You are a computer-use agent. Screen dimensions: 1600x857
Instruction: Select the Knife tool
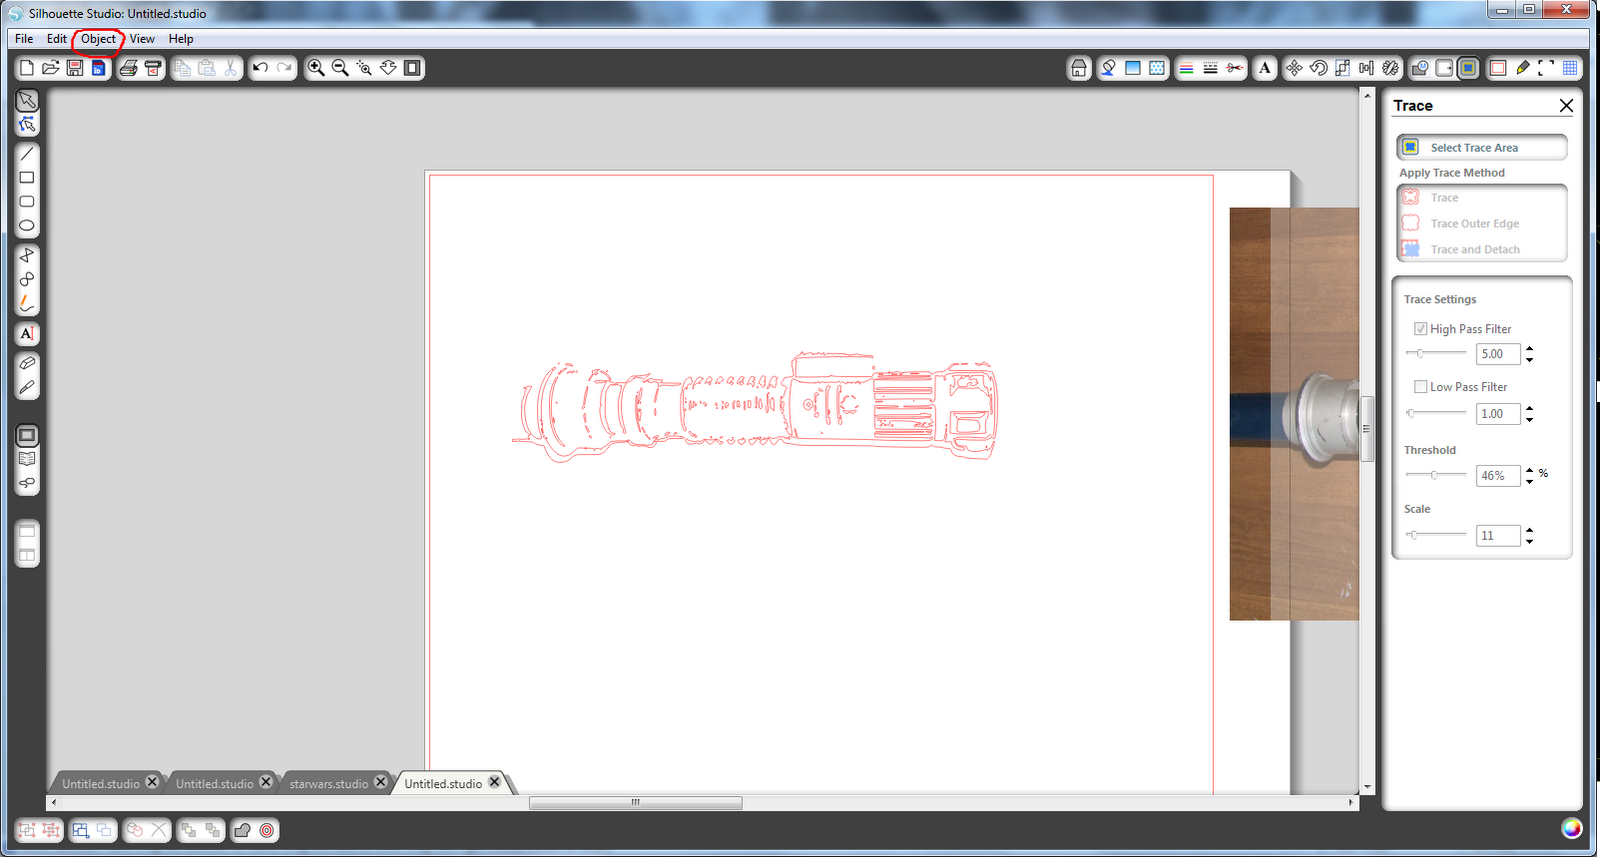click(27, 387)
